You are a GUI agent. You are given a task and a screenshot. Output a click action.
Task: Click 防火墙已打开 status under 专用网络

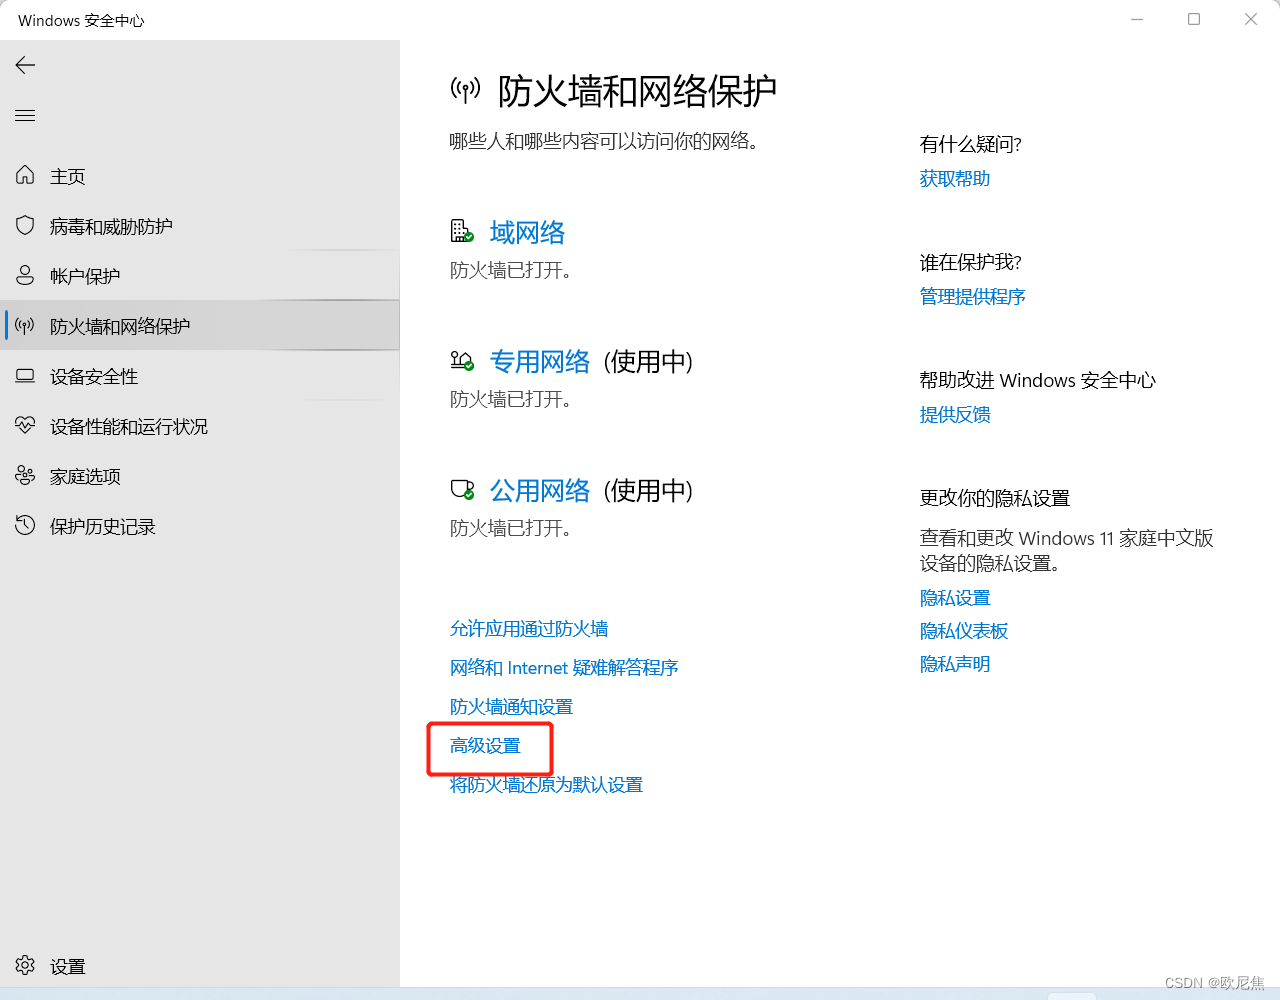tap(511, 399)
